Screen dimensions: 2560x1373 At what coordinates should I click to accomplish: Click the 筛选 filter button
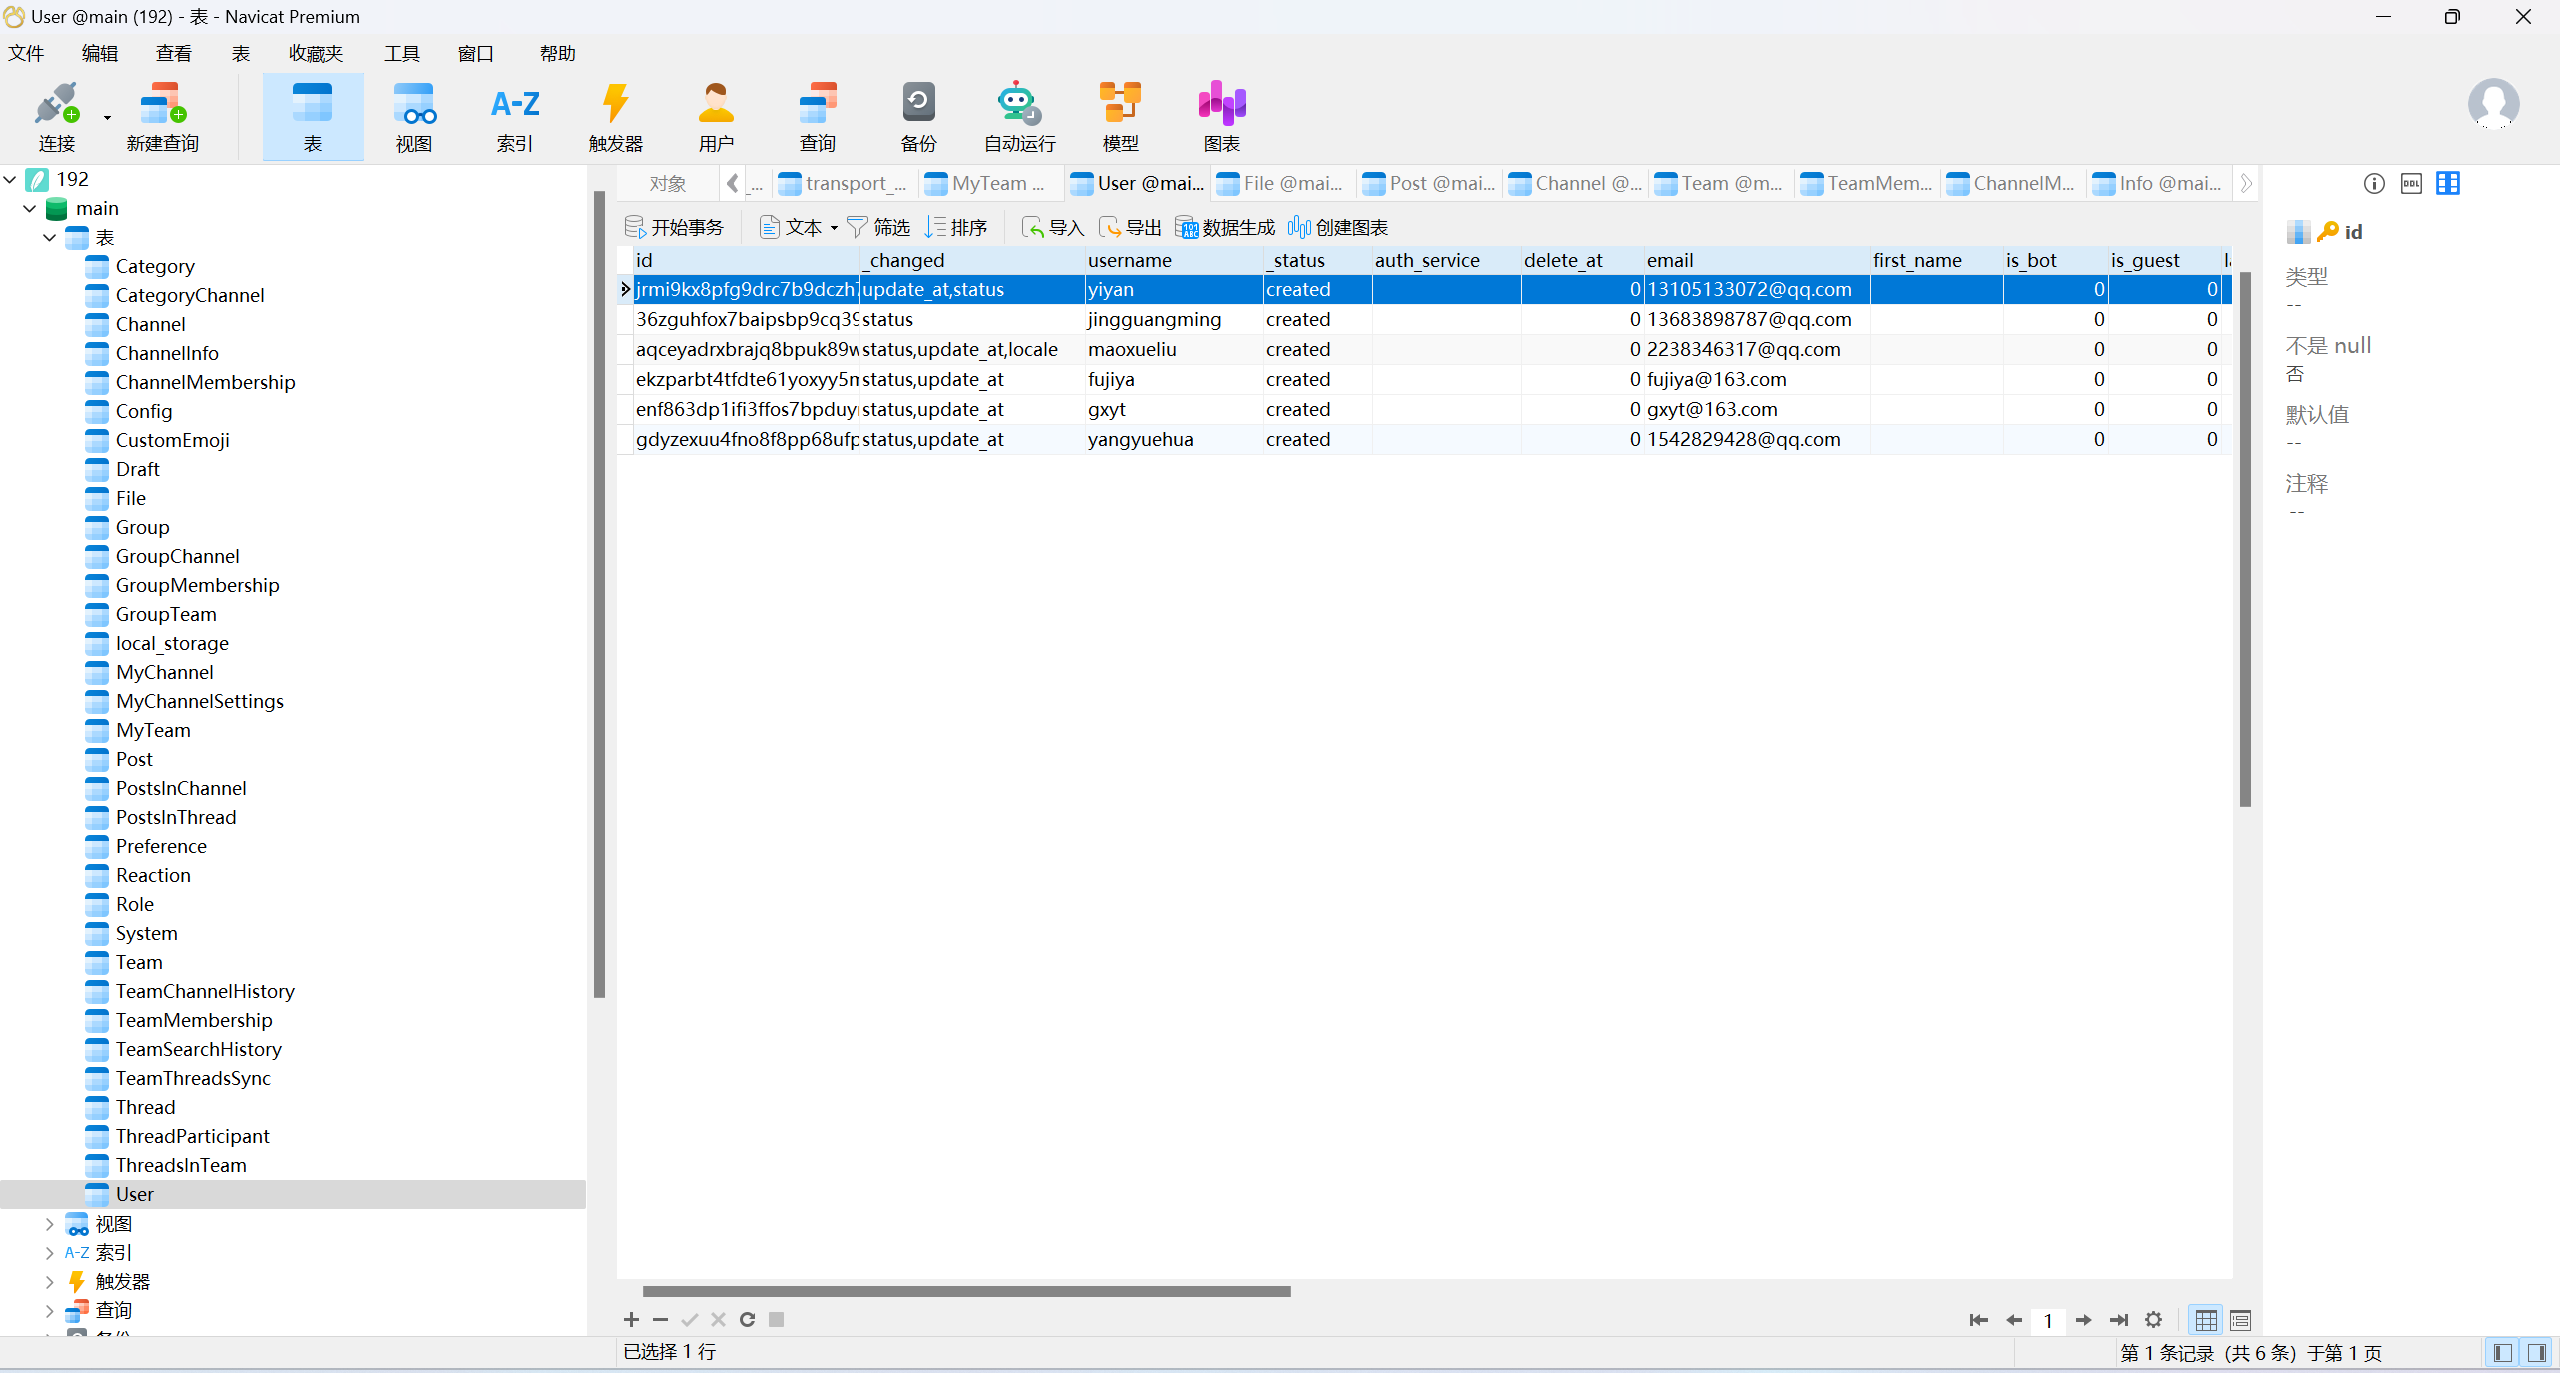[x=879, y=228]
